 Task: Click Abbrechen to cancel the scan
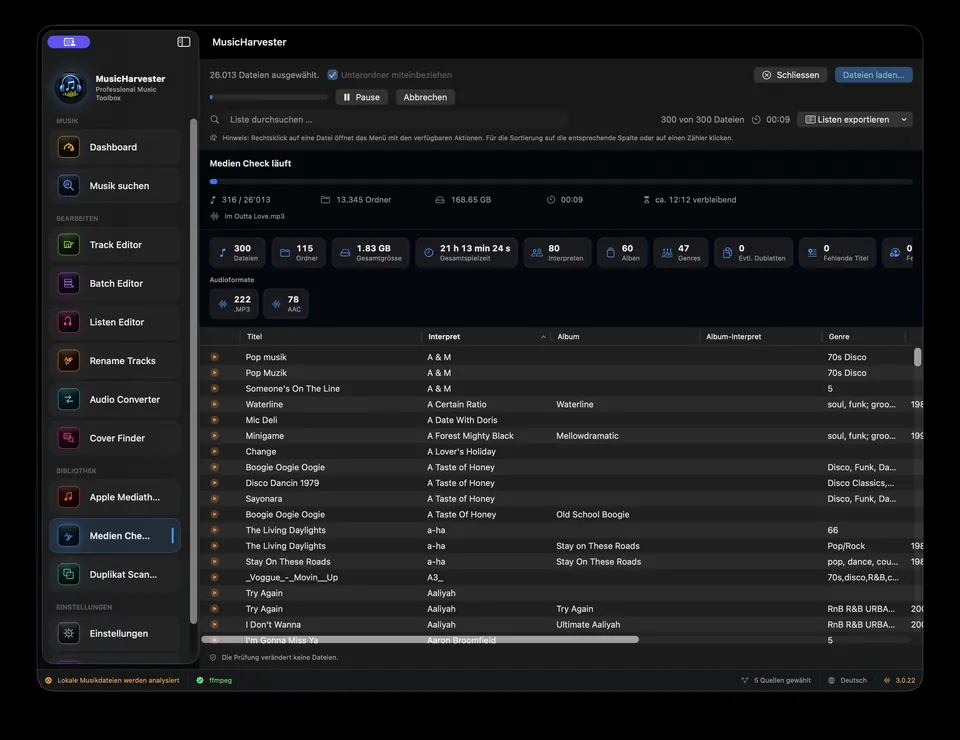click(425, 97)
